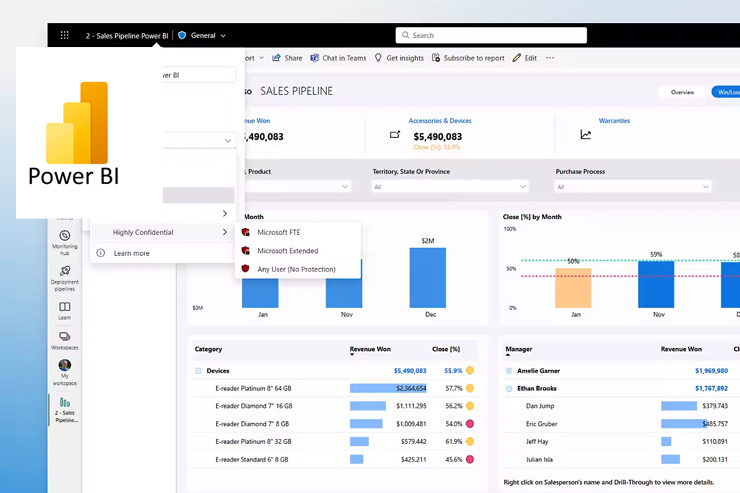Click the Share icon in toolbar

point(278,58)
